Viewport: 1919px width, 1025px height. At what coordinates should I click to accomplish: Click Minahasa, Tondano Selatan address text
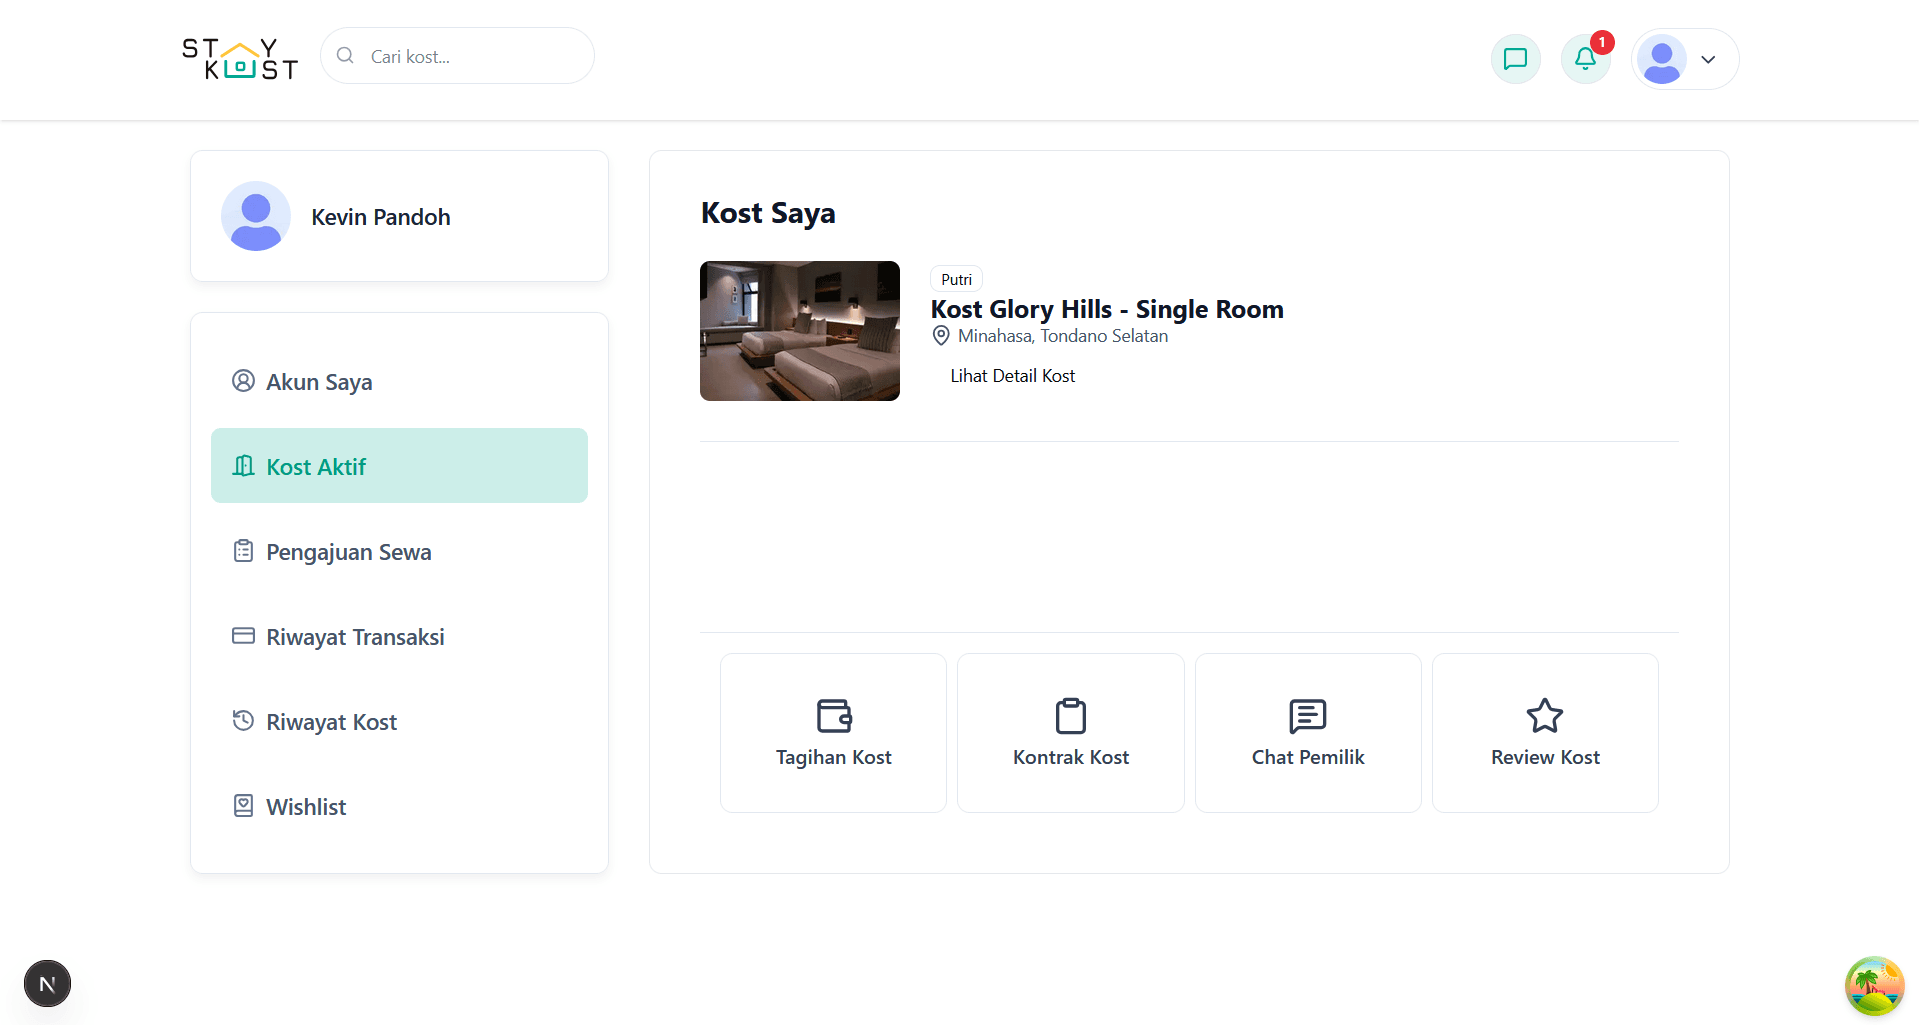(x=1063, y=336)
